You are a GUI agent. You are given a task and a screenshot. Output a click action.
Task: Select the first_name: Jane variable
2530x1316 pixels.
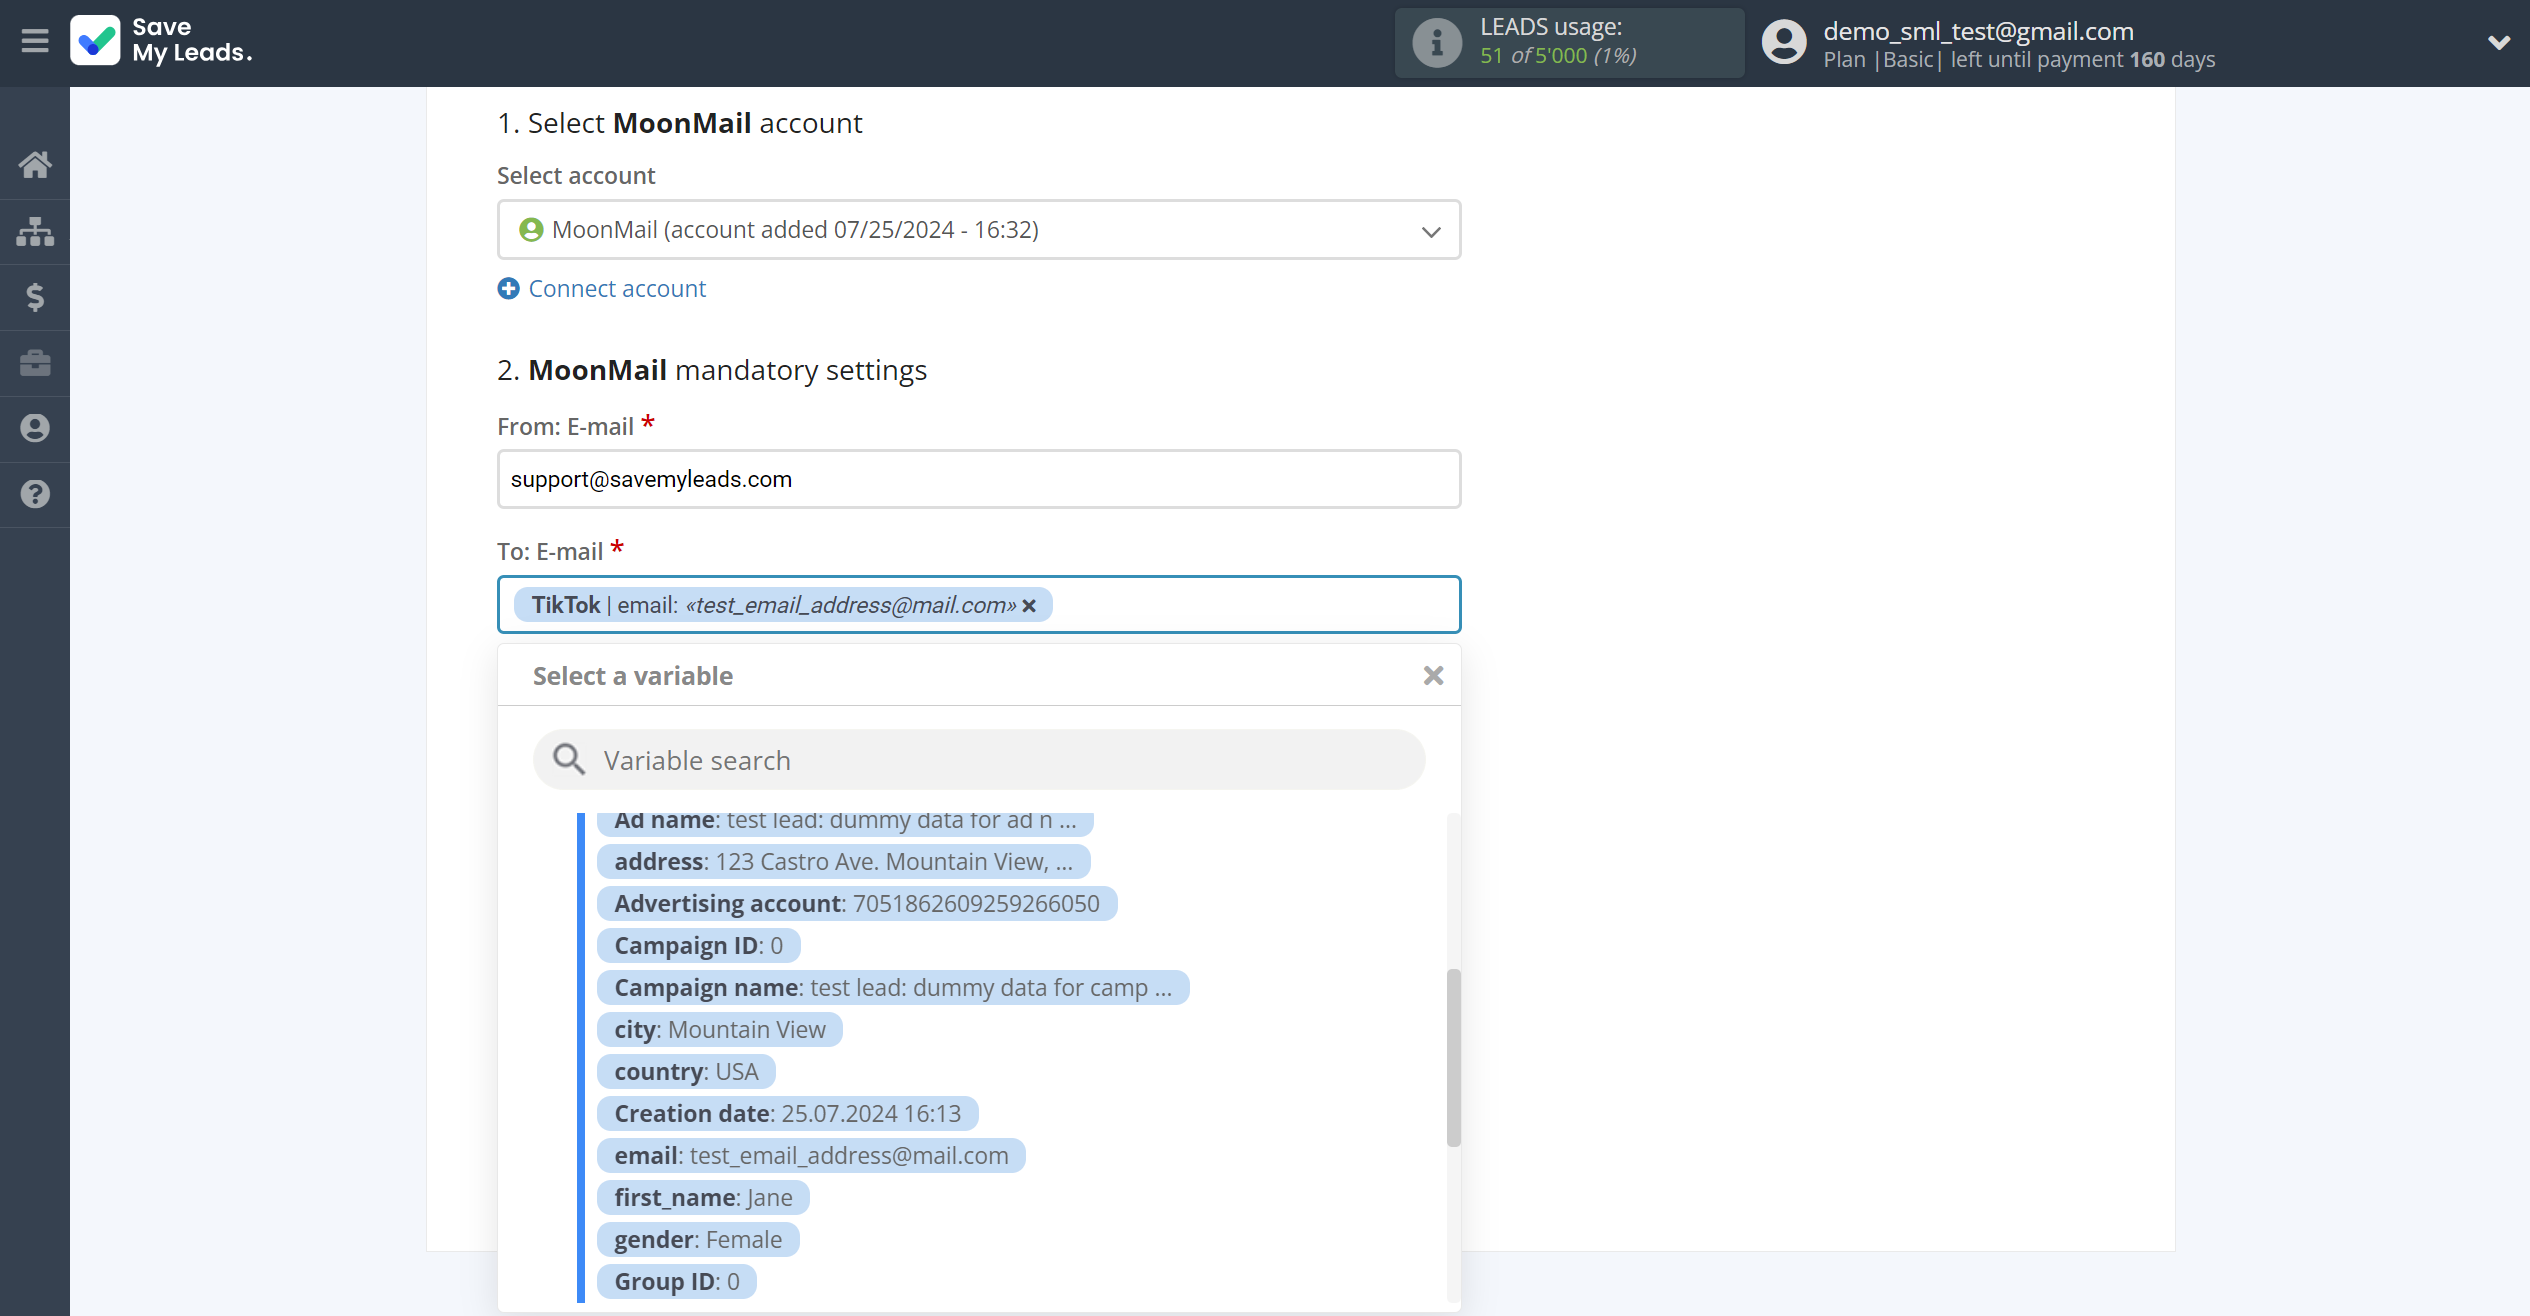[x=703, y=1198]
